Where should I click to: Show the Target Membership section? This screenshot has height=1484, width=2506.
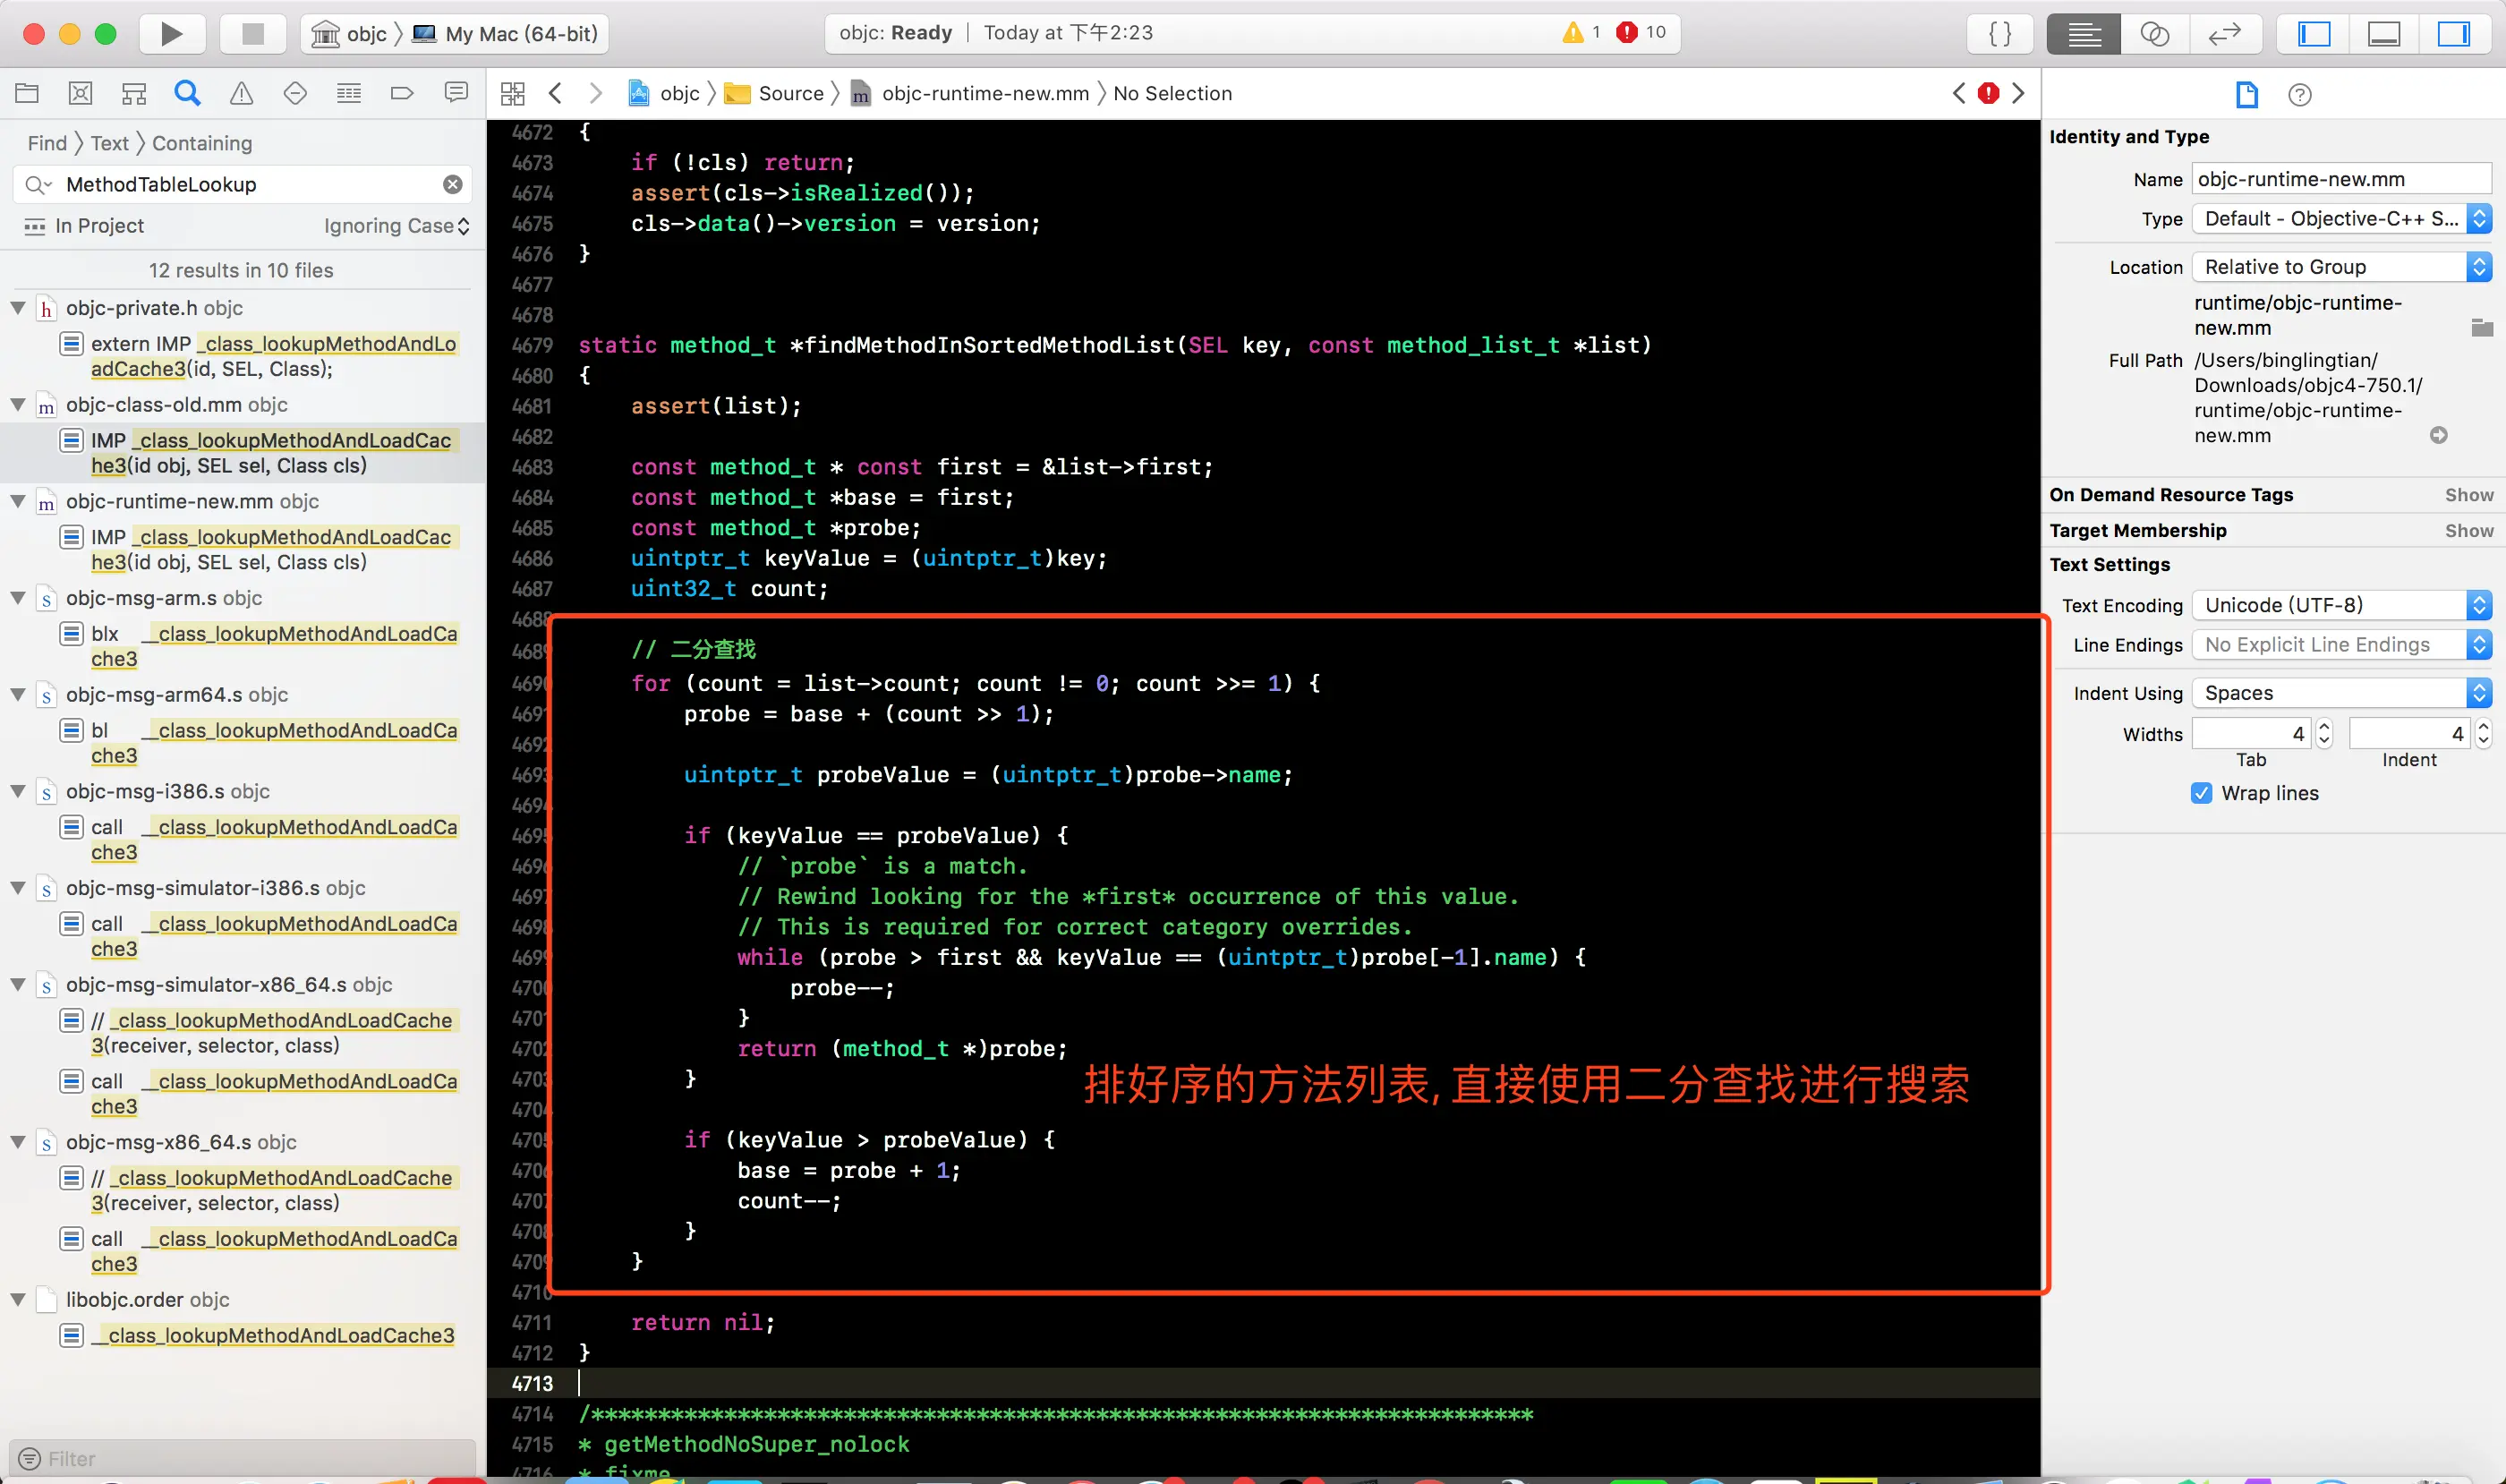2468,531
